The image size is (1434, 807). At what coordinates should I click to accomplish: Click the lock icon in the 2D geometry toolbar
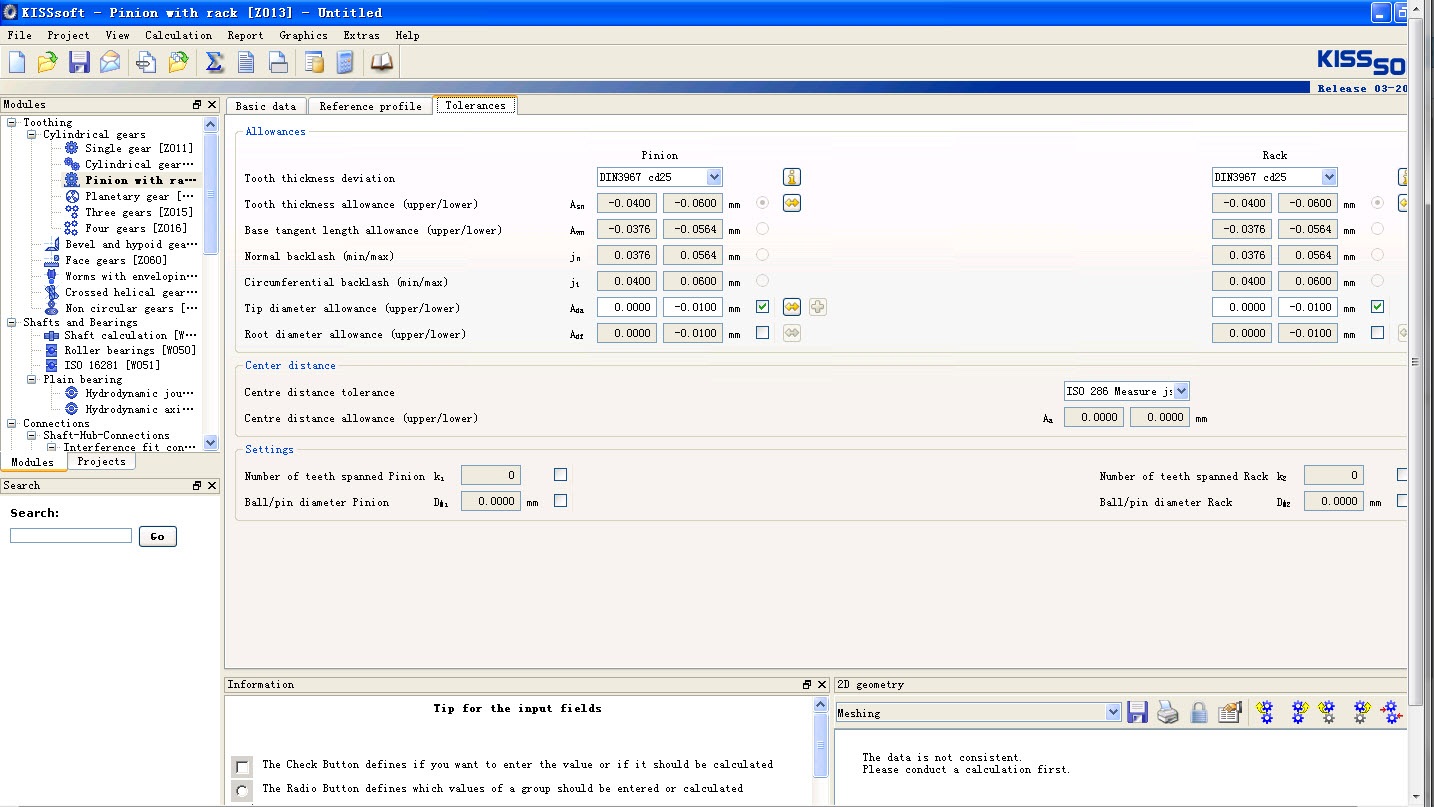pos(1199,712)
